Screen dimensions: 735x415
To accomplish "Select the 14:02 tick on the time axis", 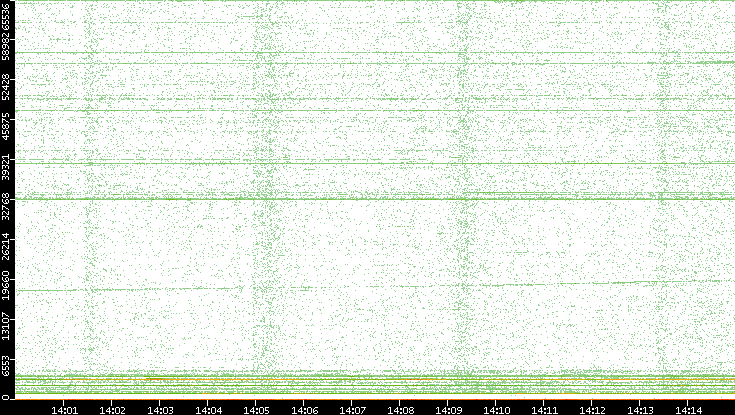I will click(113, 409).
